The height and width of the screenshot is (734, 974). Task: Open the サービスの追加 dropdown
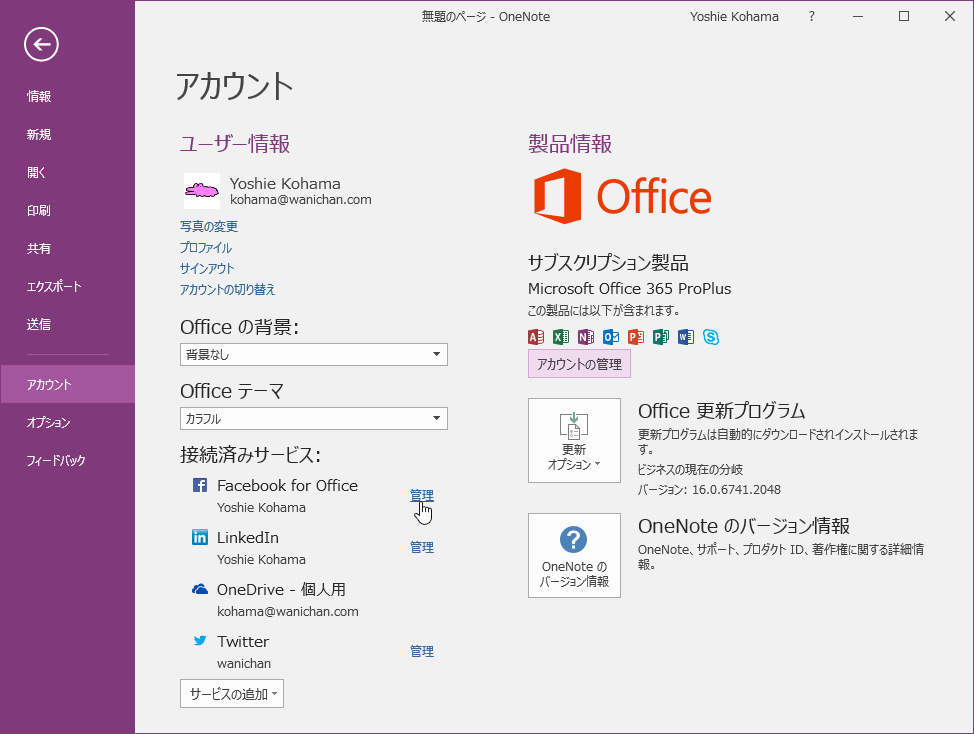tap(232, 694)
